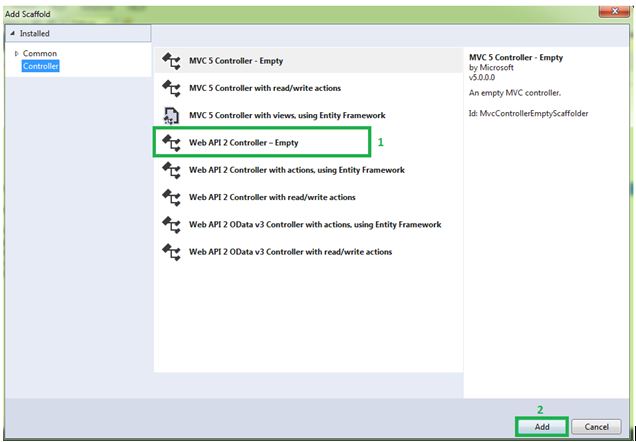Click icon of MVC 5 Controller with views

click(x=171, y=116)
